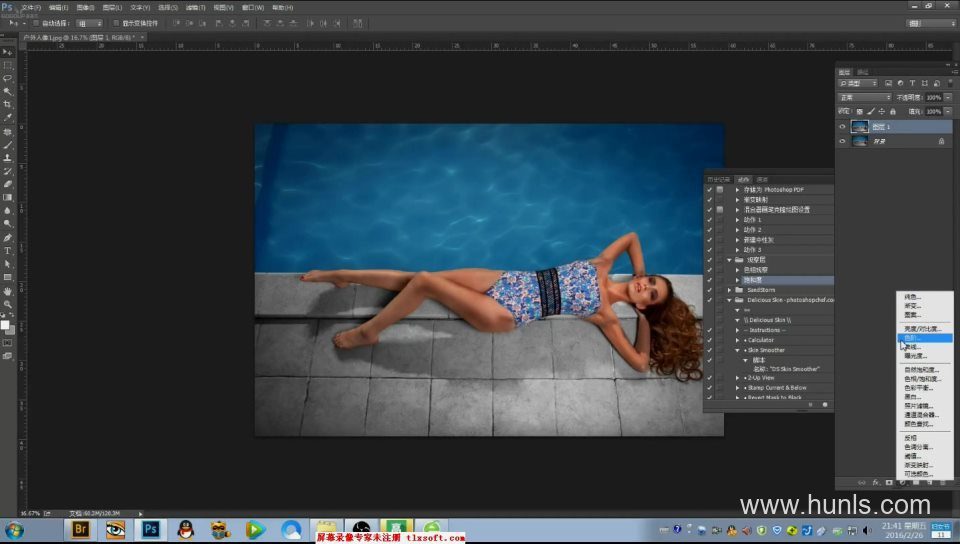Toggle checkmark for SandStorm action set
Screen dimensions: 960x544
710,290
